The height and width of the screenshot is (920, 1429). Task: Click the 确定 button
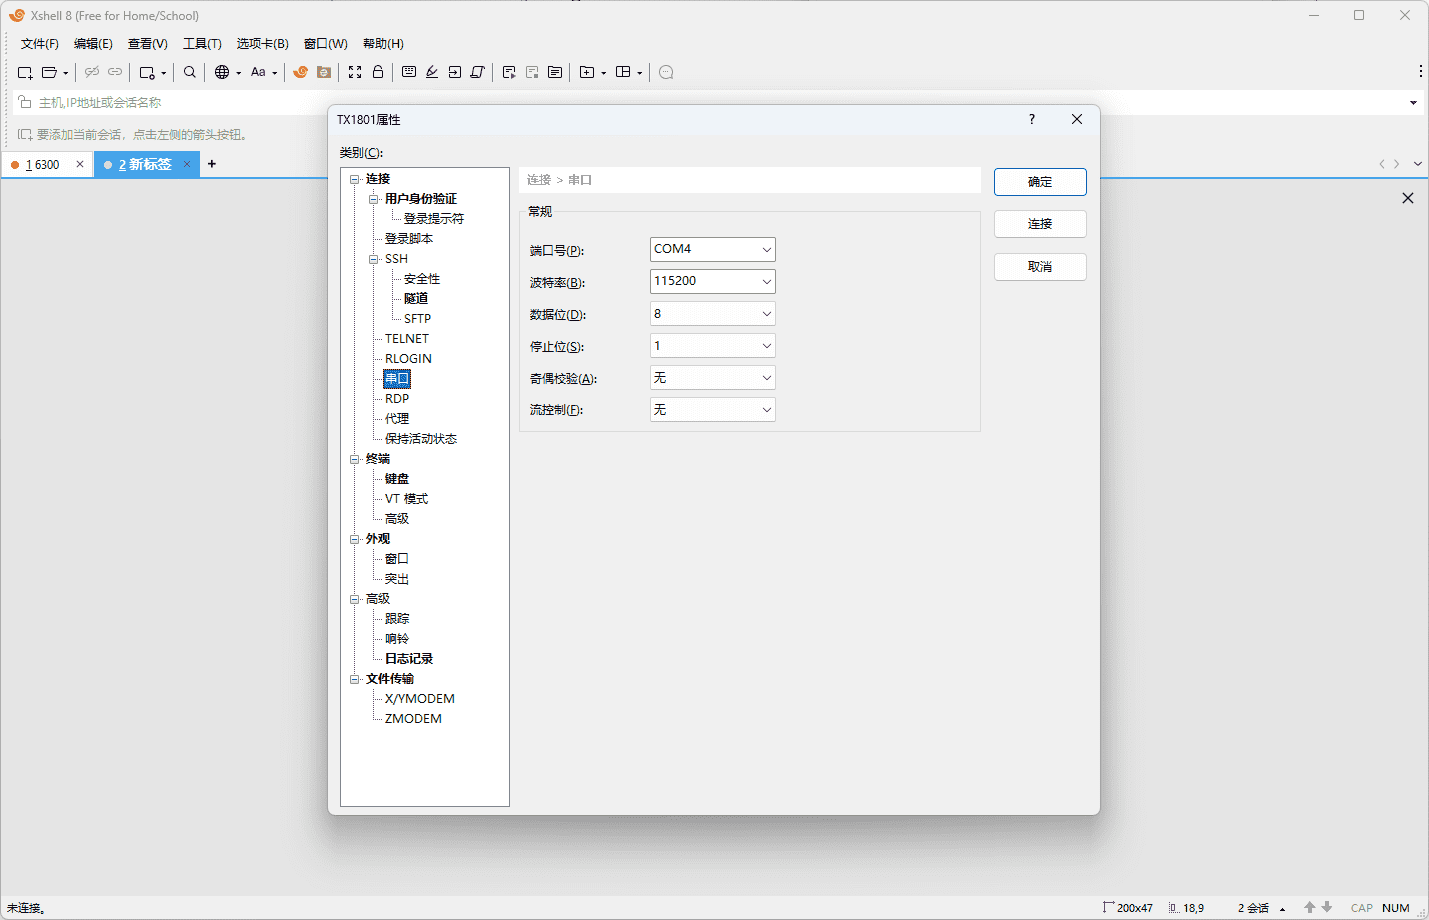point(1039,182)
